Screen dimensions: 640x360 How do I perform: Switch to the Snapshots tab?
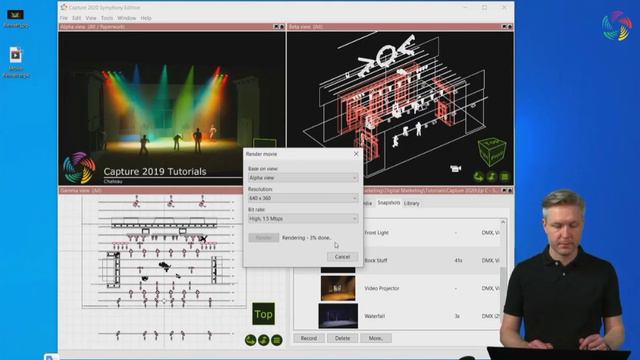point(389,203)
